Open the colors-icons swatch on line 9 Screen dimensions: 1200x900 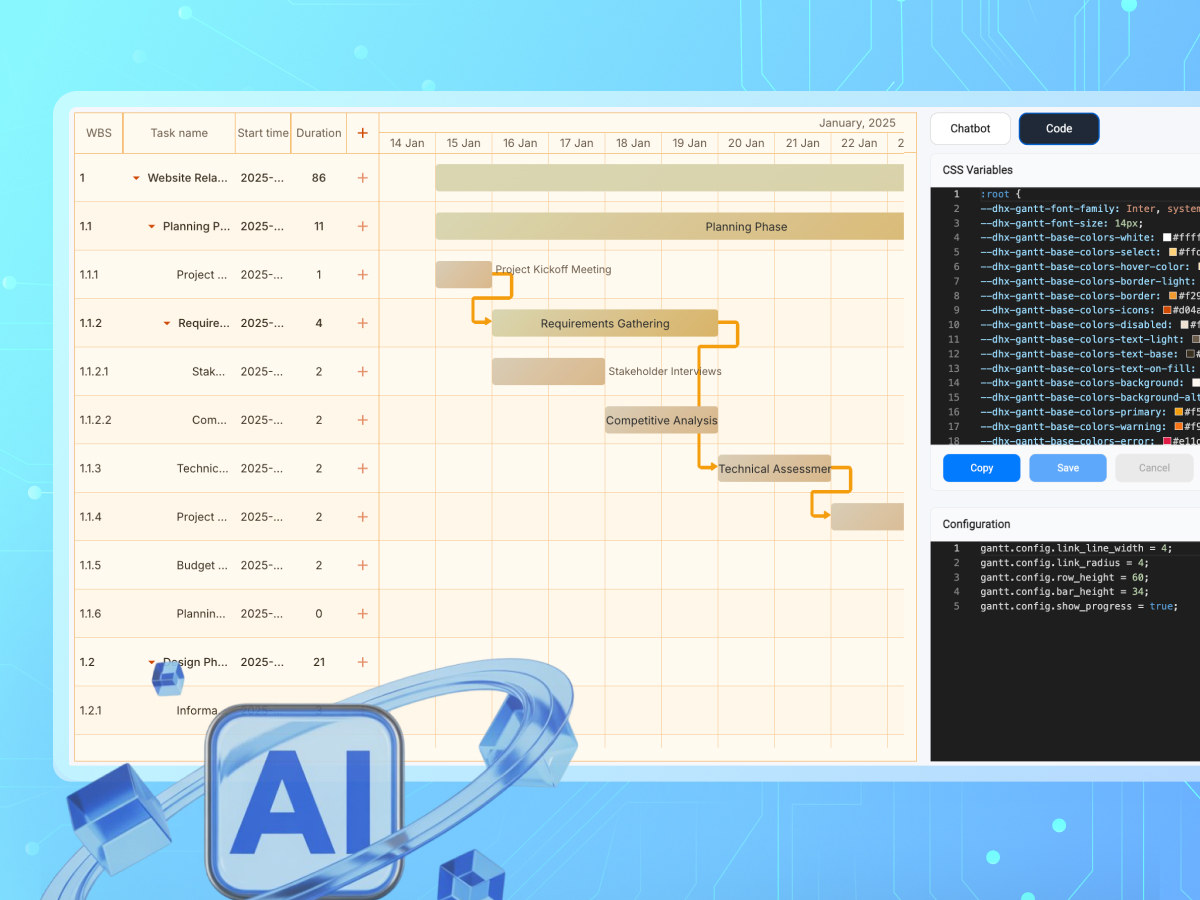[x=1167, y=310]
